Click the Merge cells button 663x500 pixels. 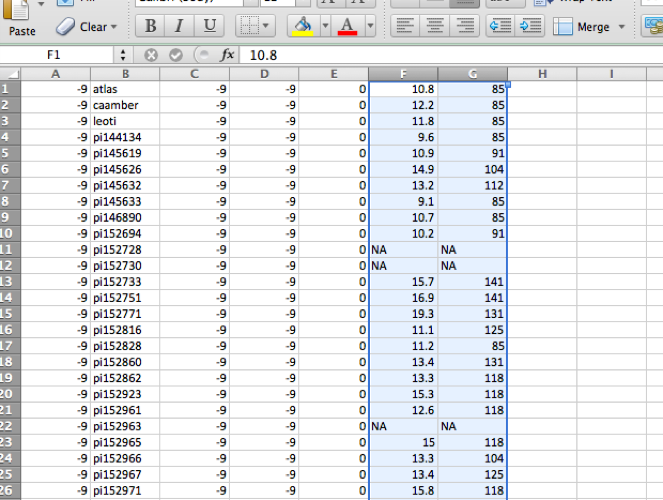click(581, 27)
